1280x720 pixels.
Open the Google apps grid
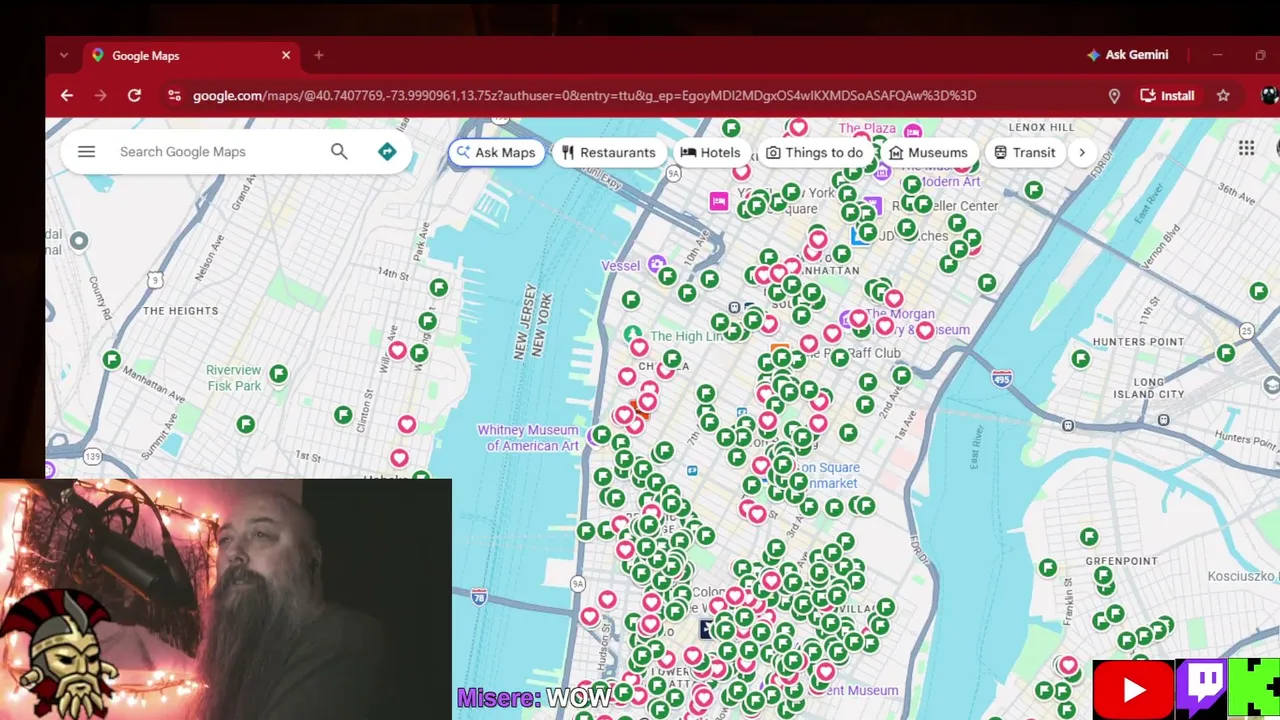[1246, 148]
